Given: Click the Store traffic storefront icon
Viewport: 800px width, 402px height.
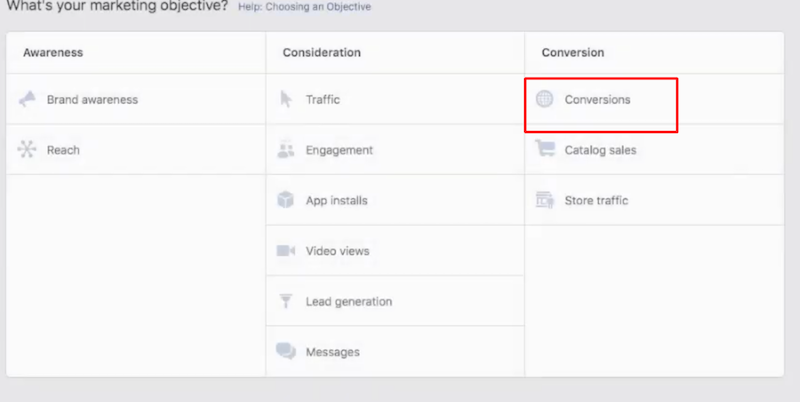Looking at the screenshot, I should [545, 200].
